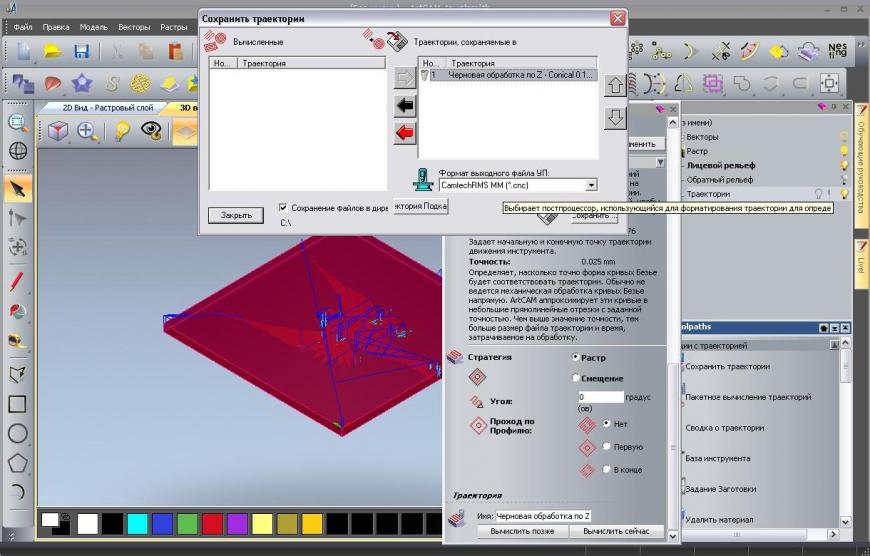Click Сохранить траектории in Toolpaths panel
The height and width of the screenshot is (556, 870).
[x=727, y=366]
